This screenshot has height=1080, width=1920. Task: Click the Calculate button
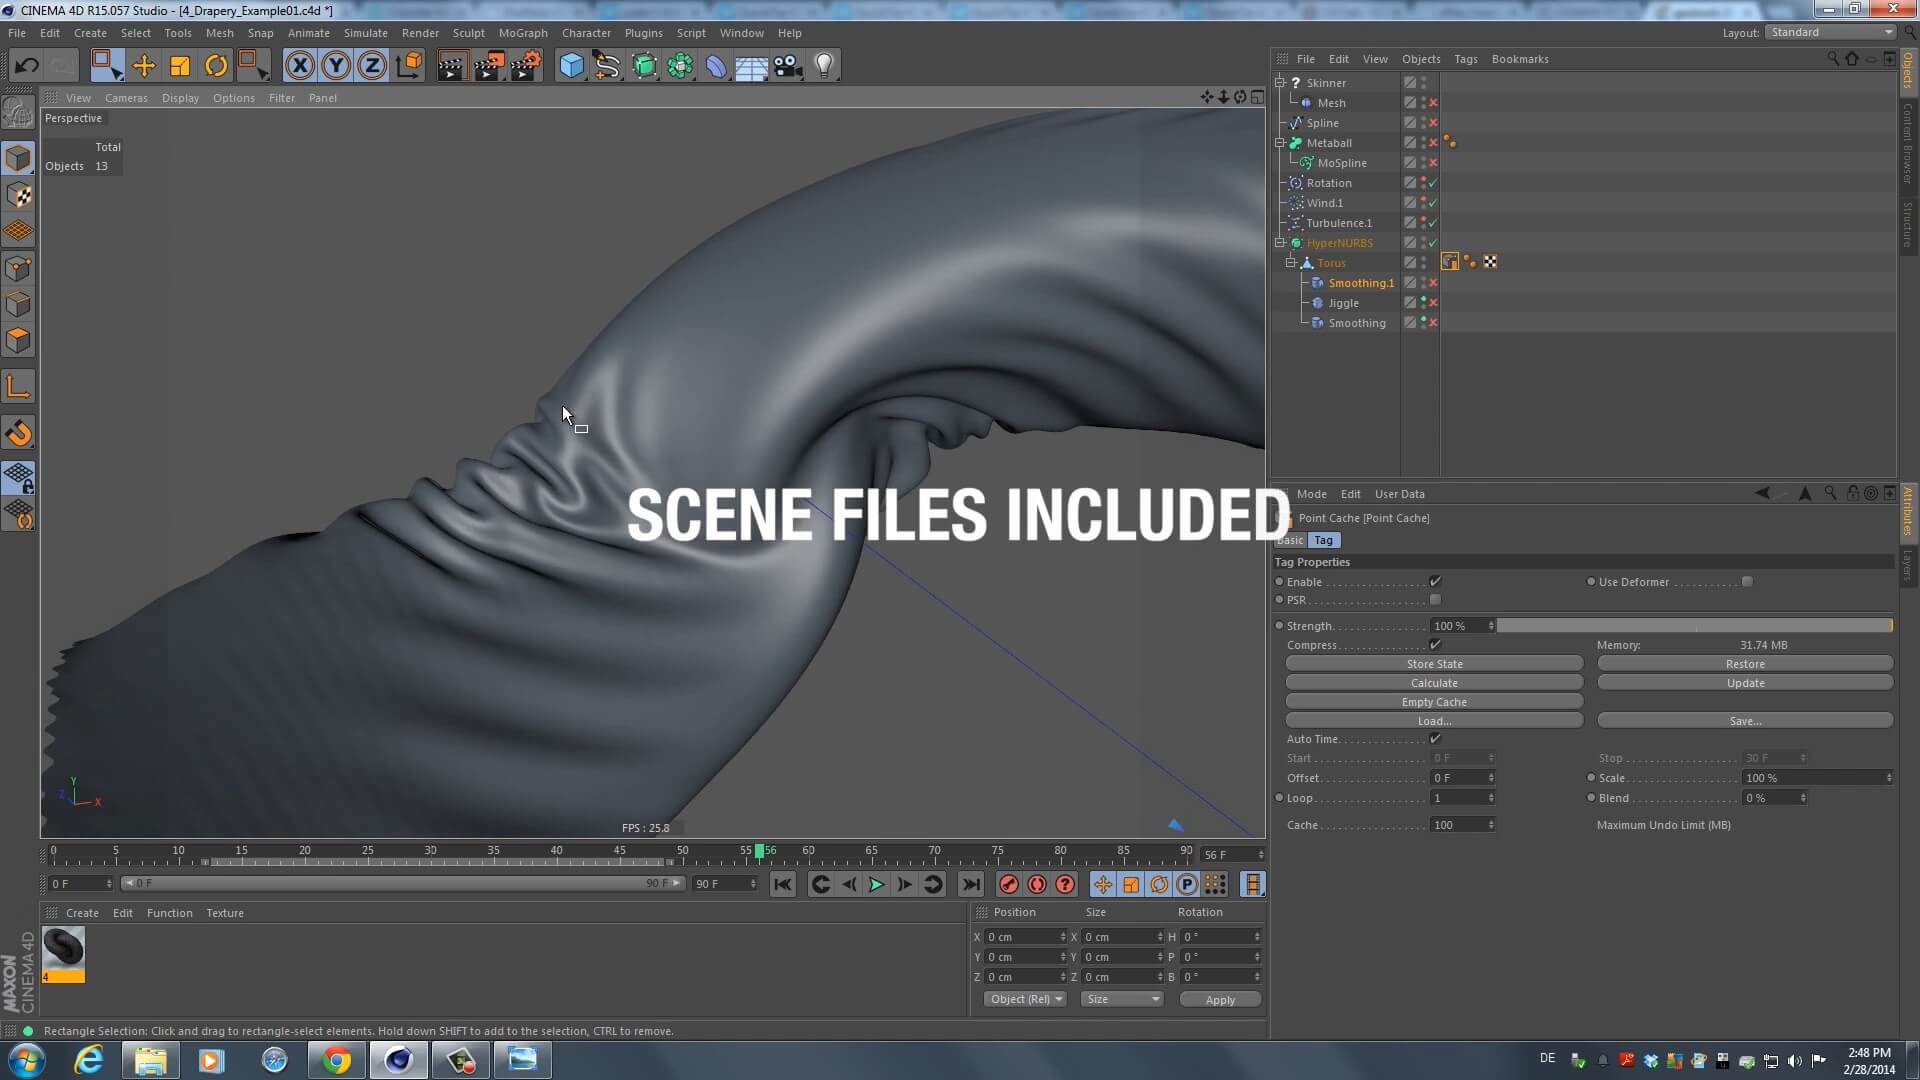[x=1434, y=683]
